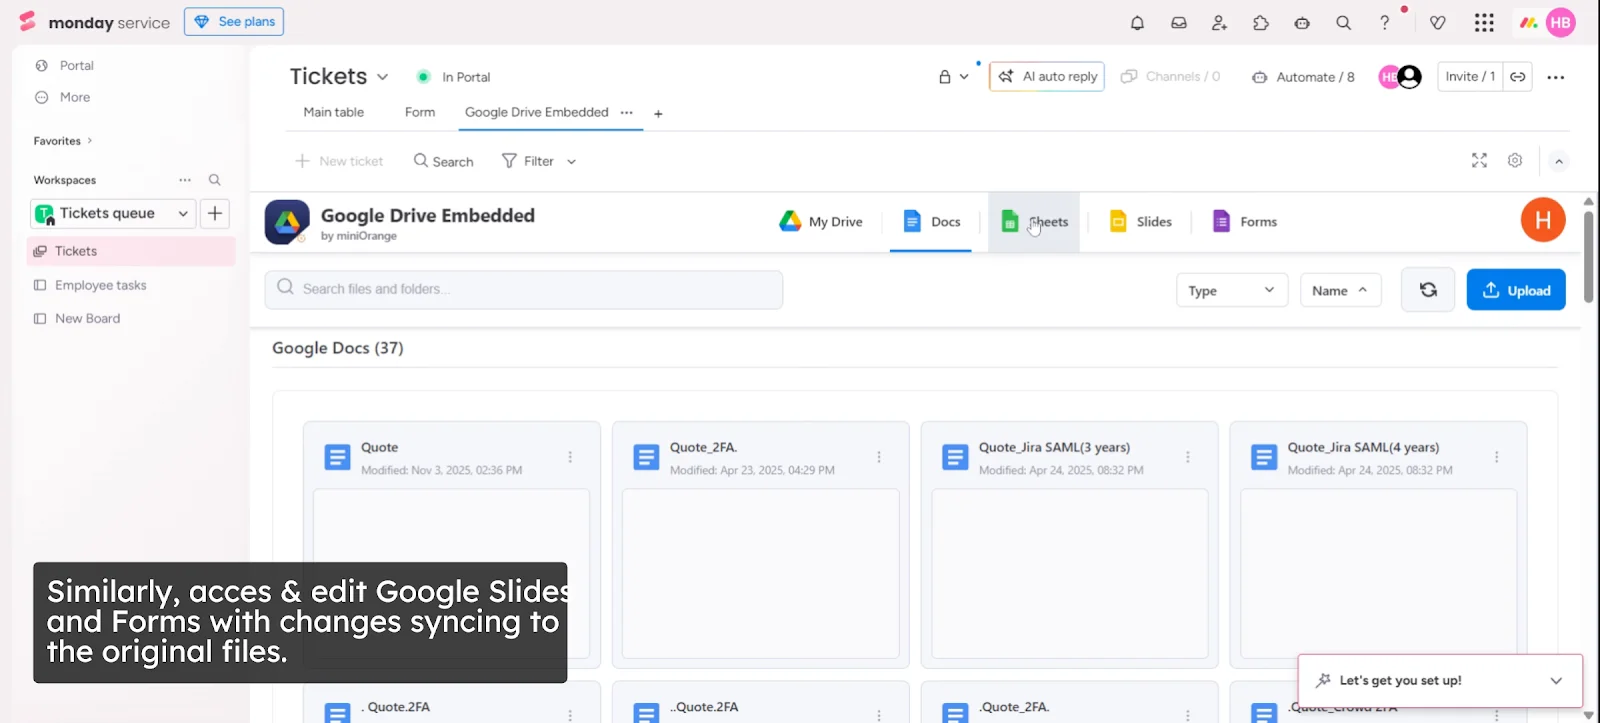Open the autopilot robot icon in top bar
This screenshot has height=723, width=1600.
(x=1302, y=23)
